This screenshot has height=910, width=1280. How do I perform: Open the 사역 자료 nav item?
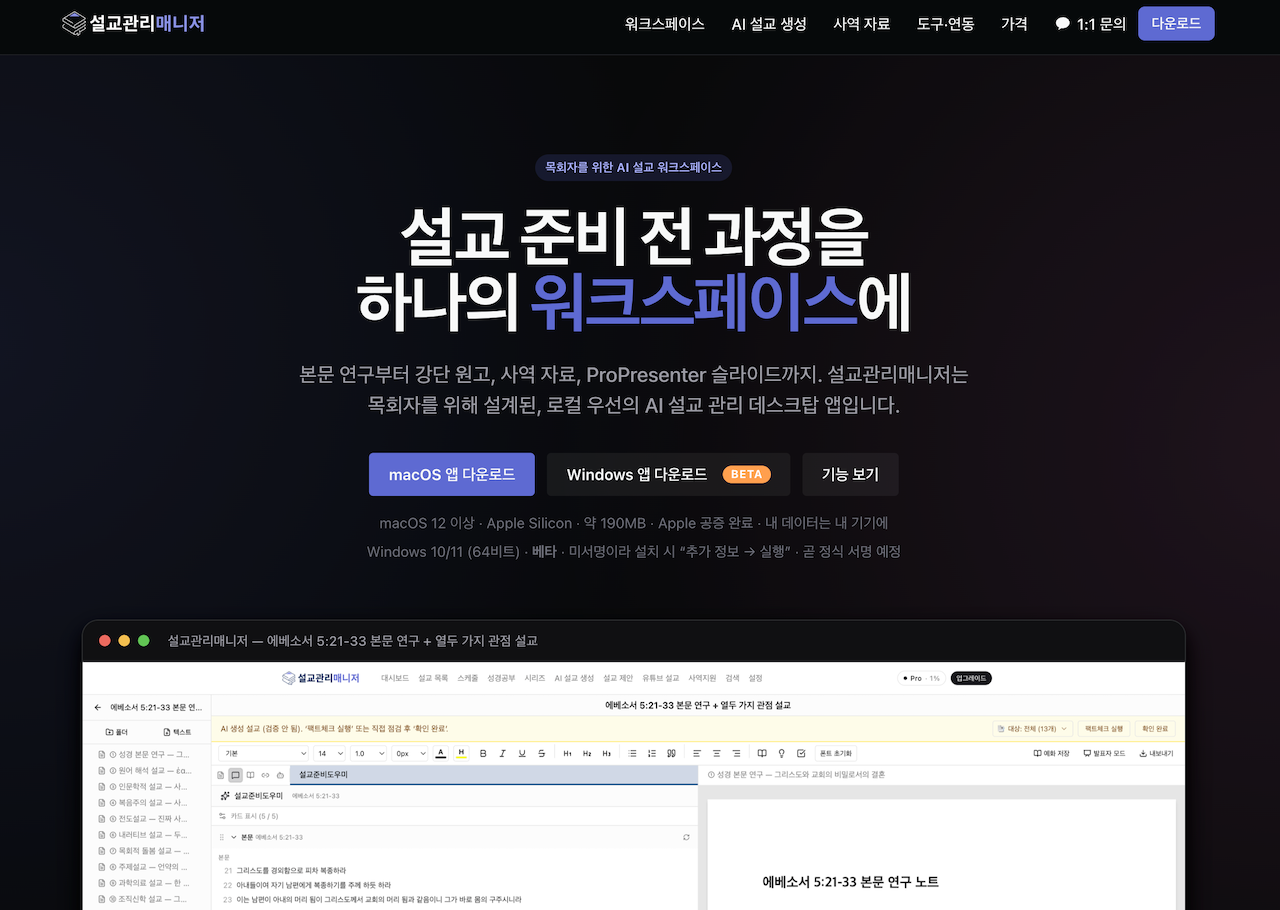coord(862,24)
